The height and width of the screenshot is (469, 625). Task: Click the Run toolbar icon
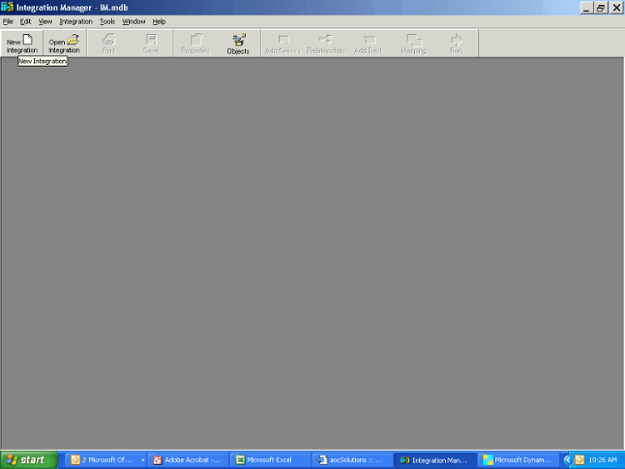(456, 43)
